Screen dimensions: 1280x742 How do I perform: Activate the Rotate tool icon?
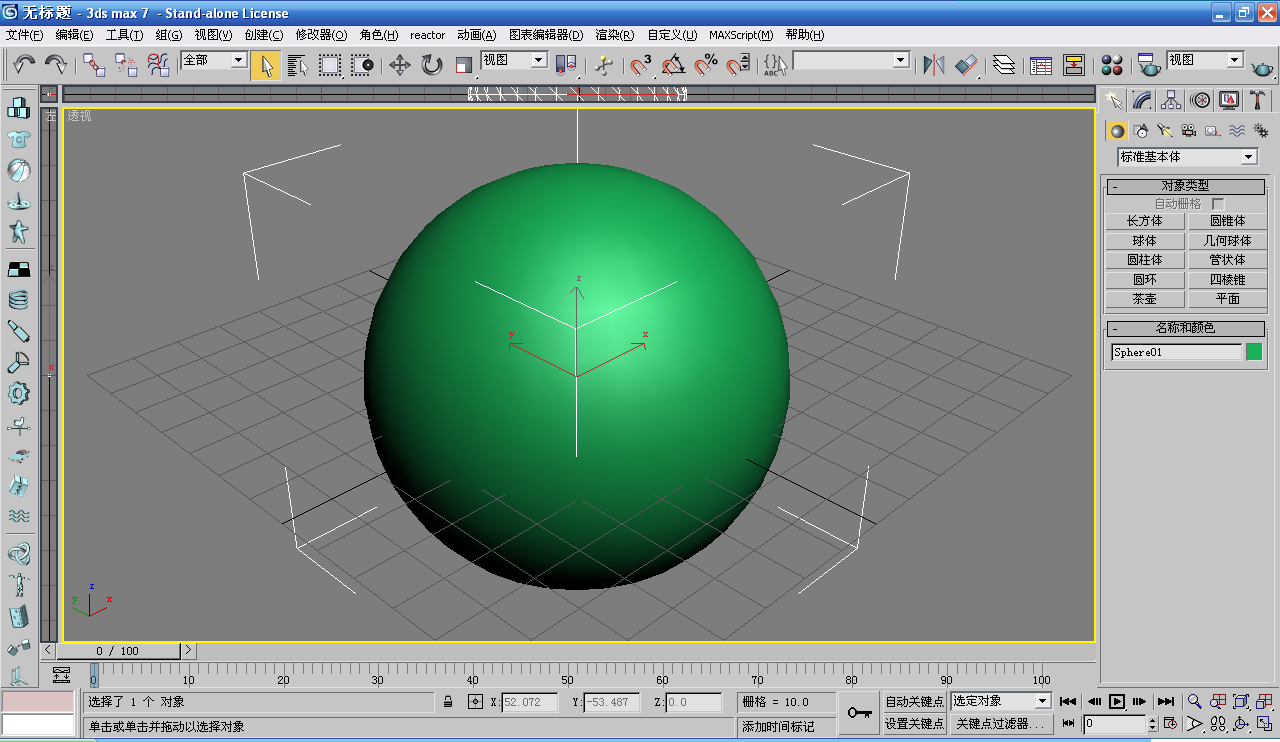point(432,66)
